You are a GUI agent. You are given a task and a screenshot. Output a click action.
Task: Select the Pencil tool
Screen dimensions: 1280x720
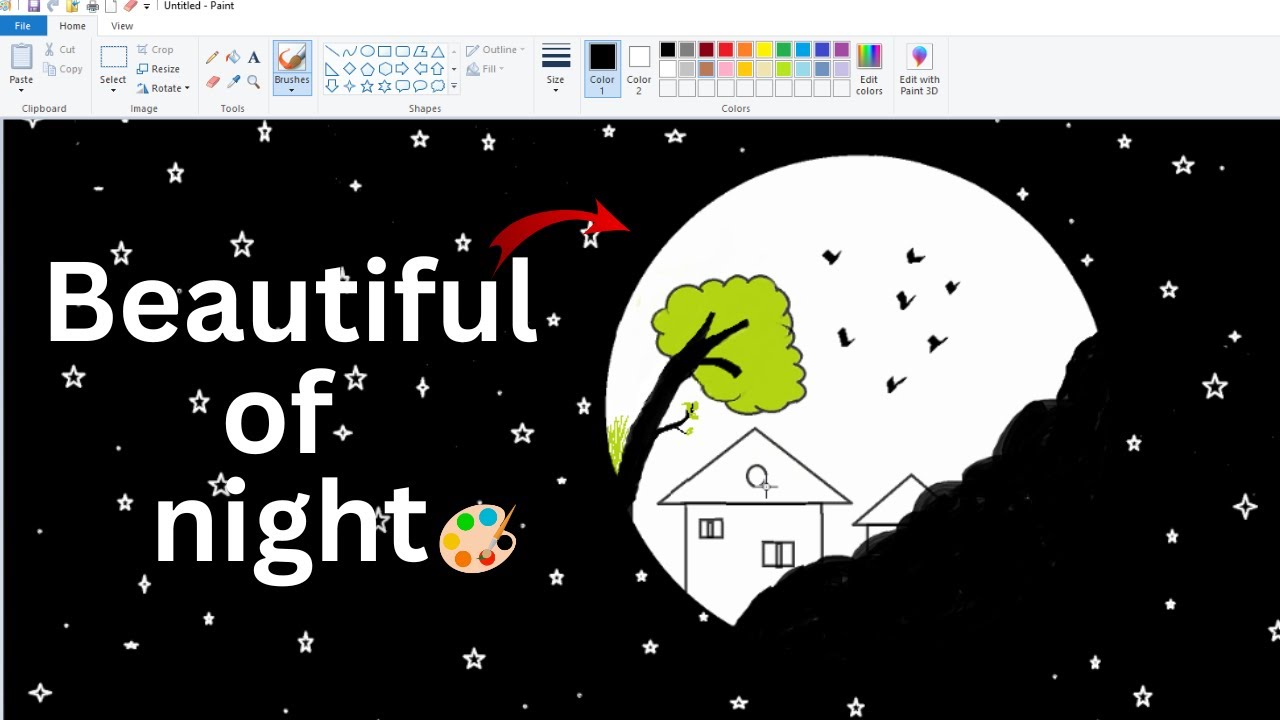click(212, 57)
